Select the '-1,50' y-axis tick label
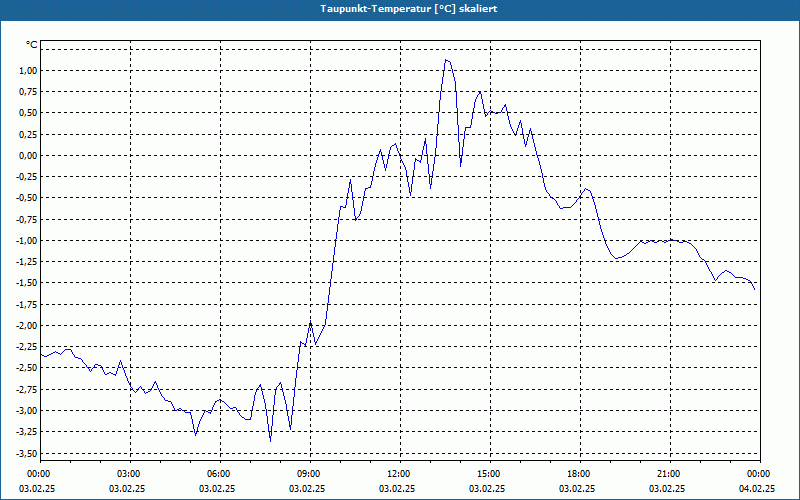The height and width of the screenshot is (500, 800). 27,283
